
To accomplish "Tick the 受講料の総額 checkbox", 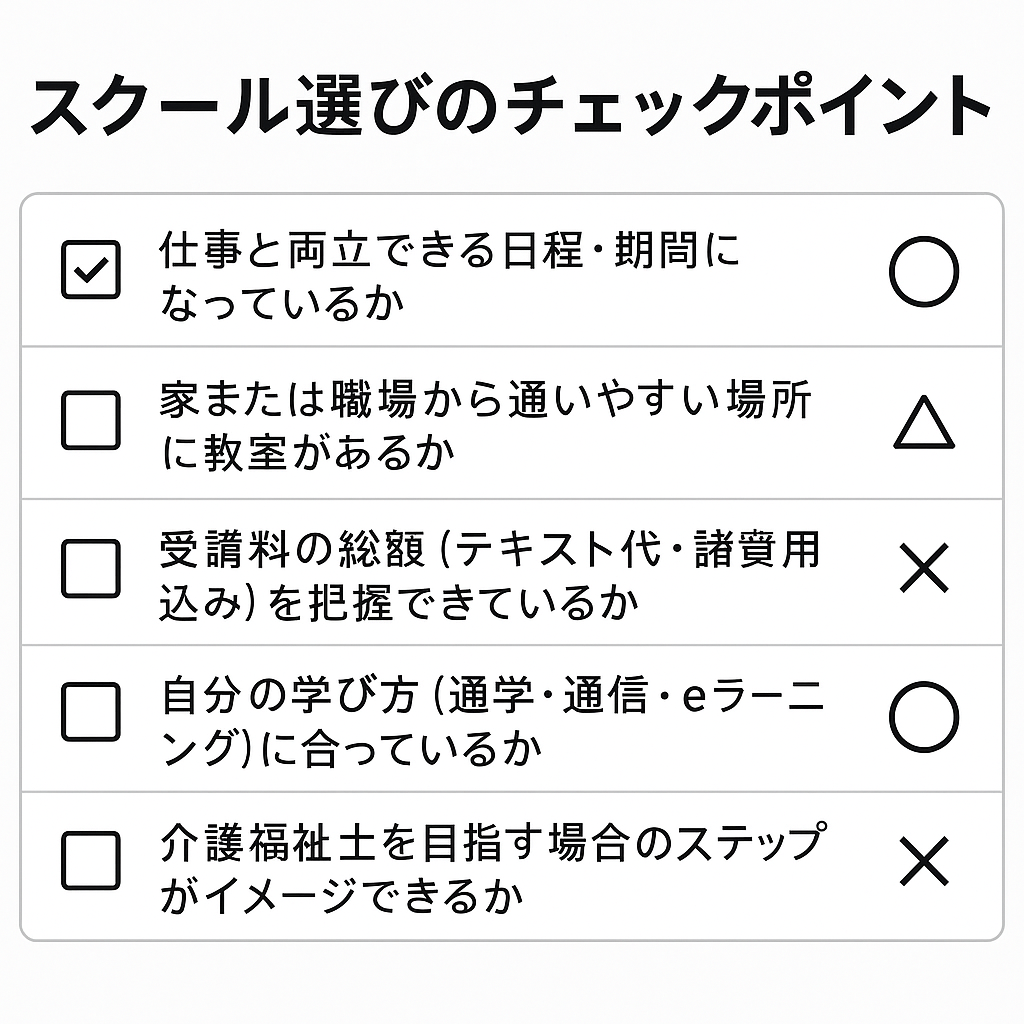I will click(91, 568).
